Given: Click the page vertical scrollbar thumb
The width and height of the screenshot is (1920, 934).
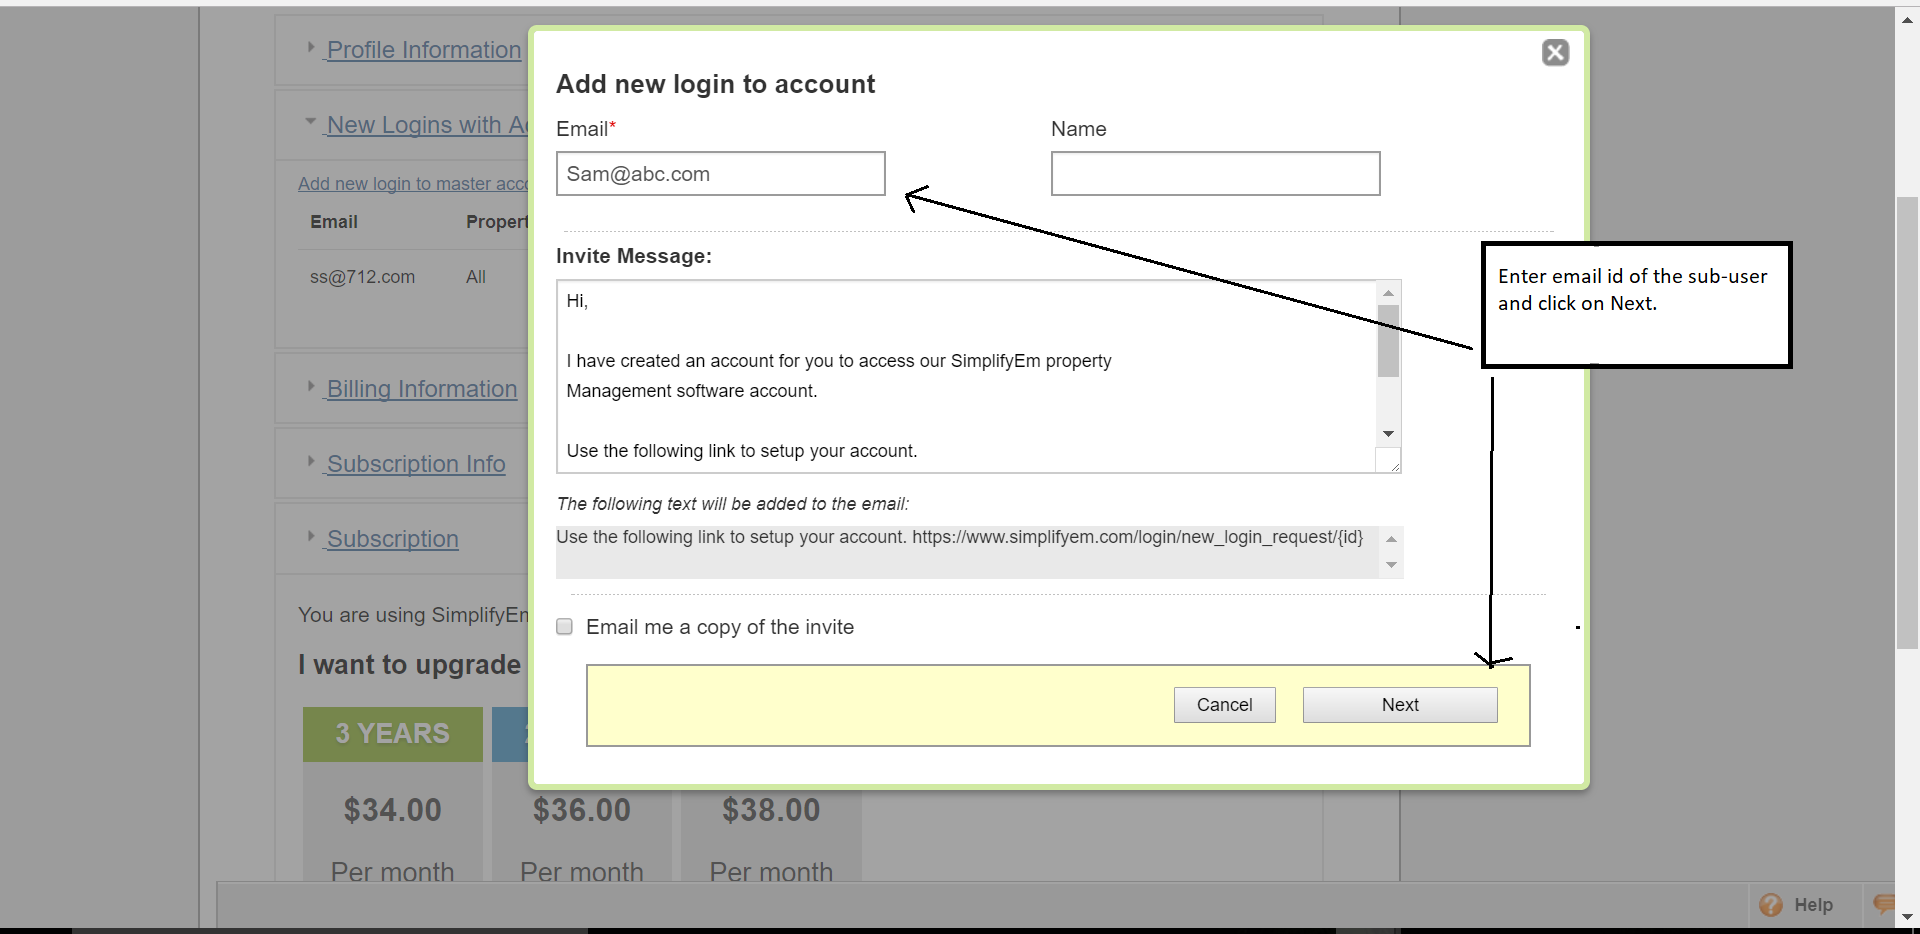Looking at the screenshot, I should click(1907, 422).
